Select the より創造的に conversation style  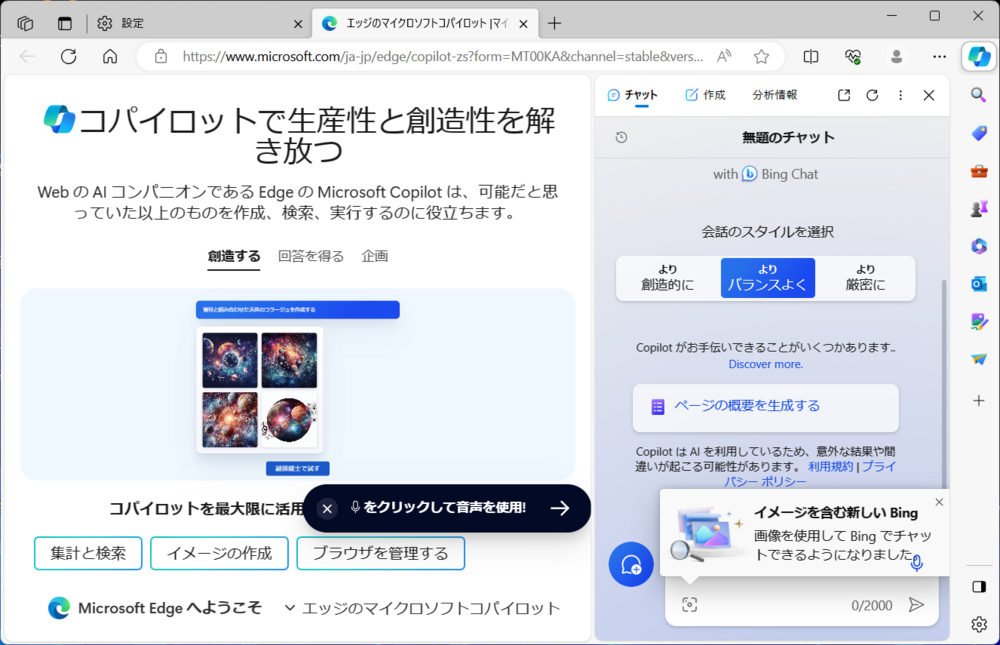[668, 278]
